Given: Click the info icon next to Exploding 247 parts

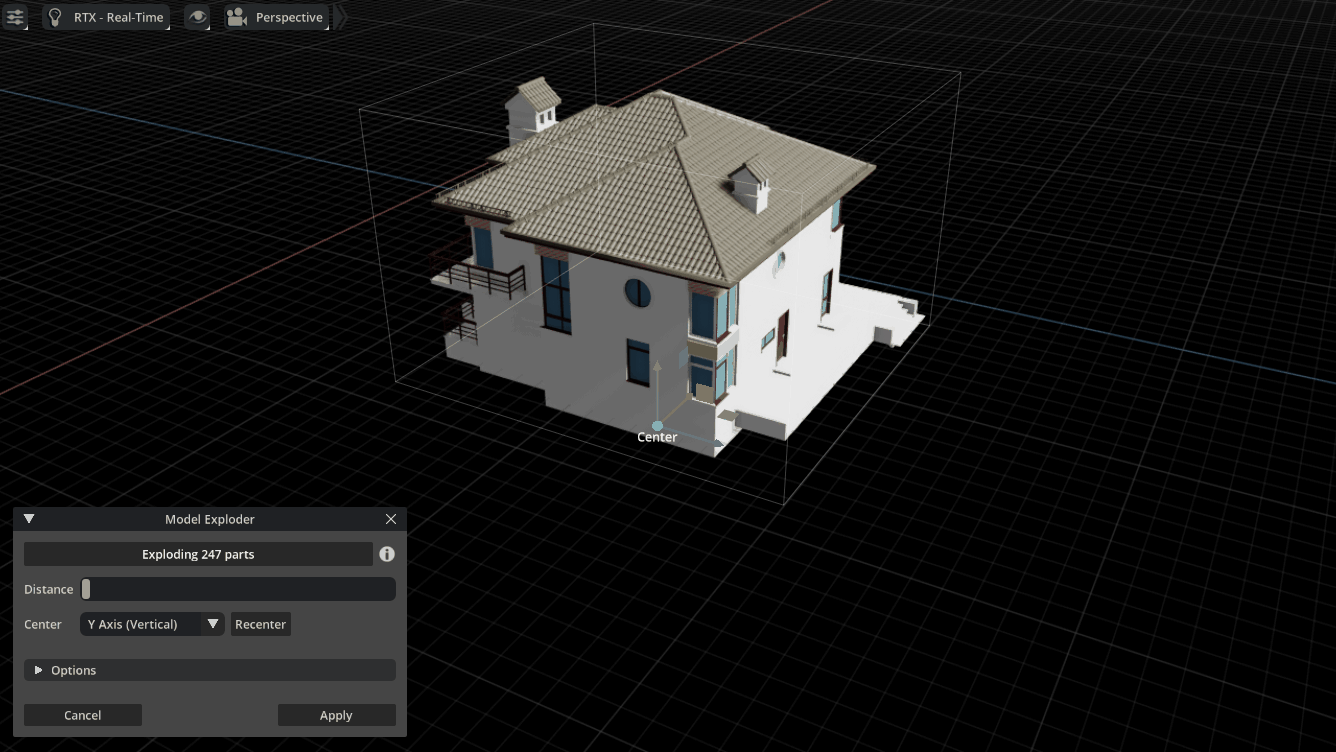Looking at the screenshot, I should 387,553.
